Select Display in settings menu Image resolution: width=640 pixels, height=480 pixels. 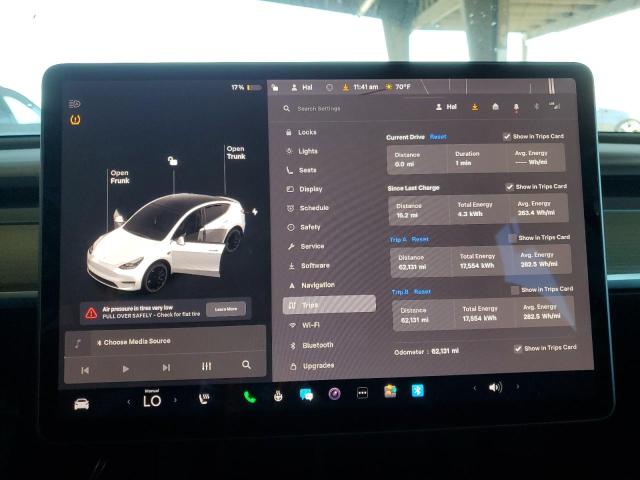point(310,189)
